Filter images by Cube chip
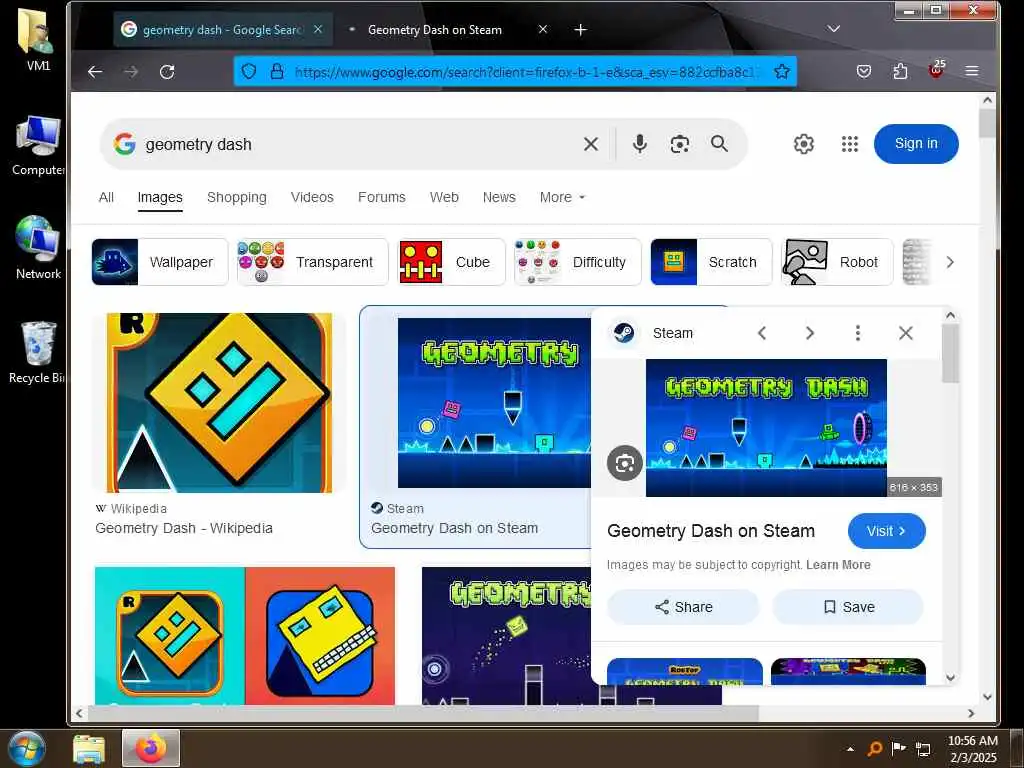This screenshot has height=768, width=1024. [451, 262]
